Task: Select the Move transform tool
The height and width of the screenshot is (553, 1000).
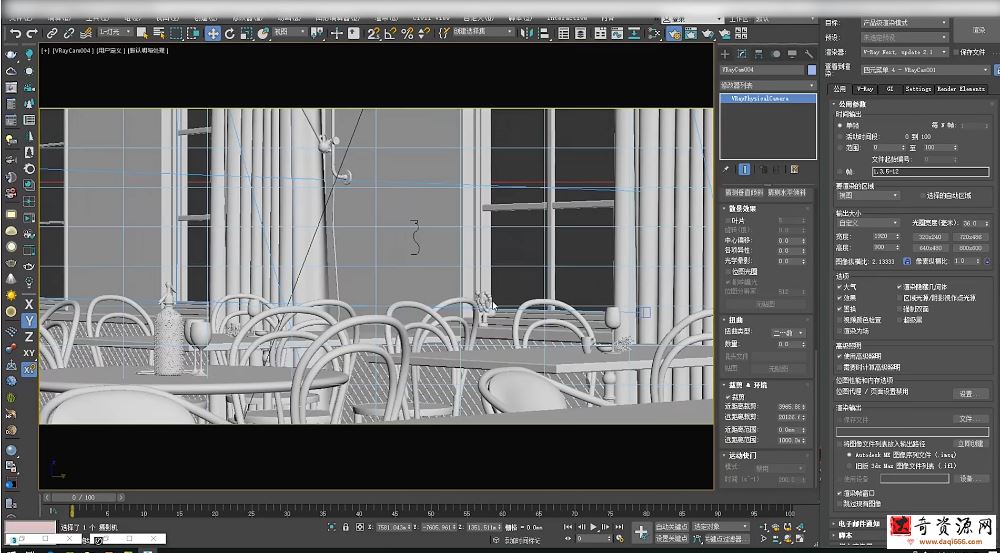Action: click(213, 33)
